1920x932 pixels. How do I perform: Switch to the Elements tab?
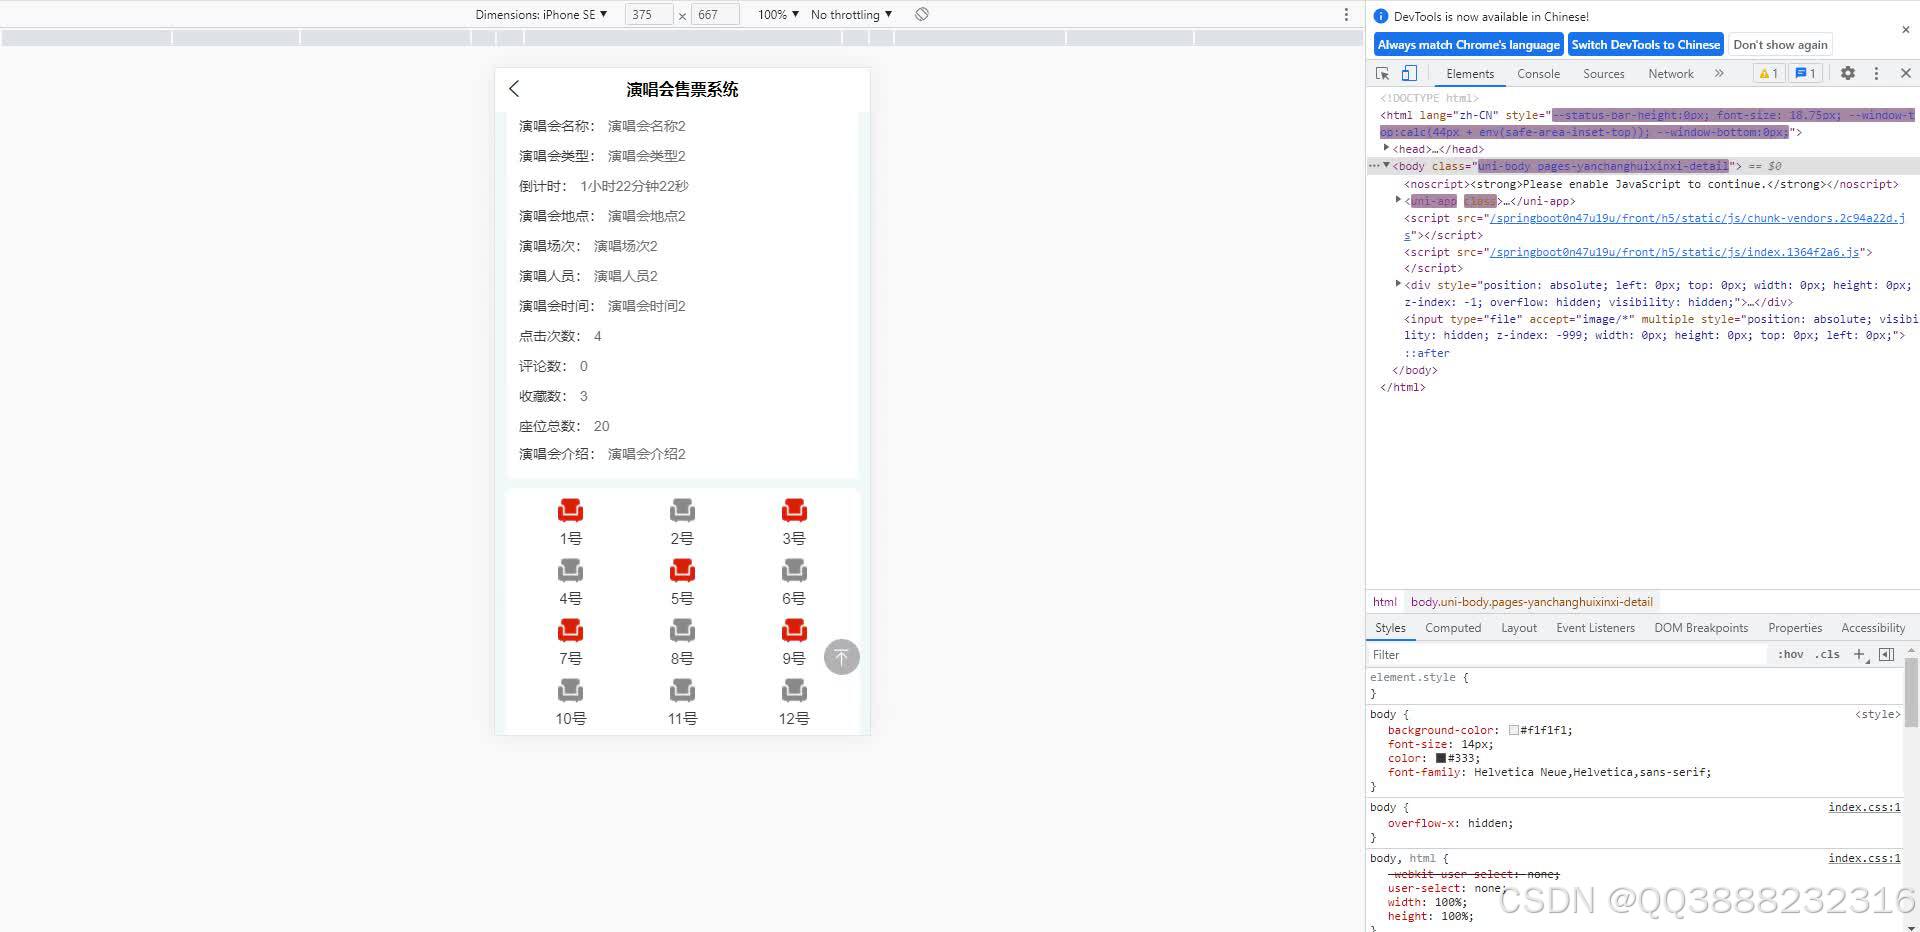[1470, 74]
